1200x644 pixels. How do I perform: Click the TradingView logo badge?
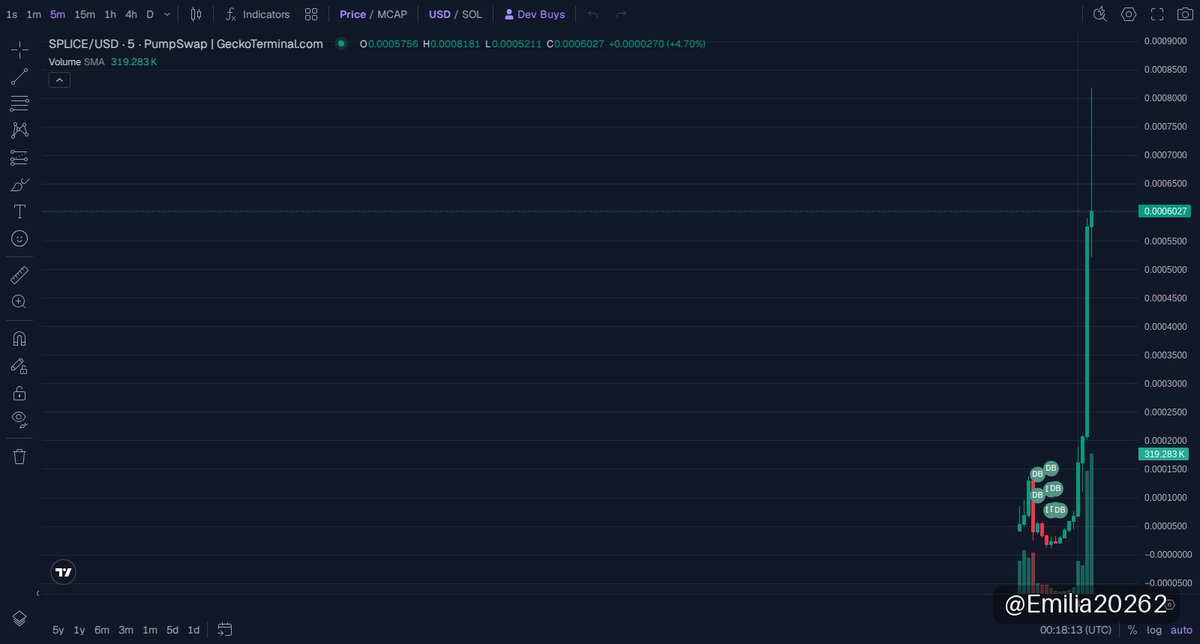(63, 572)
